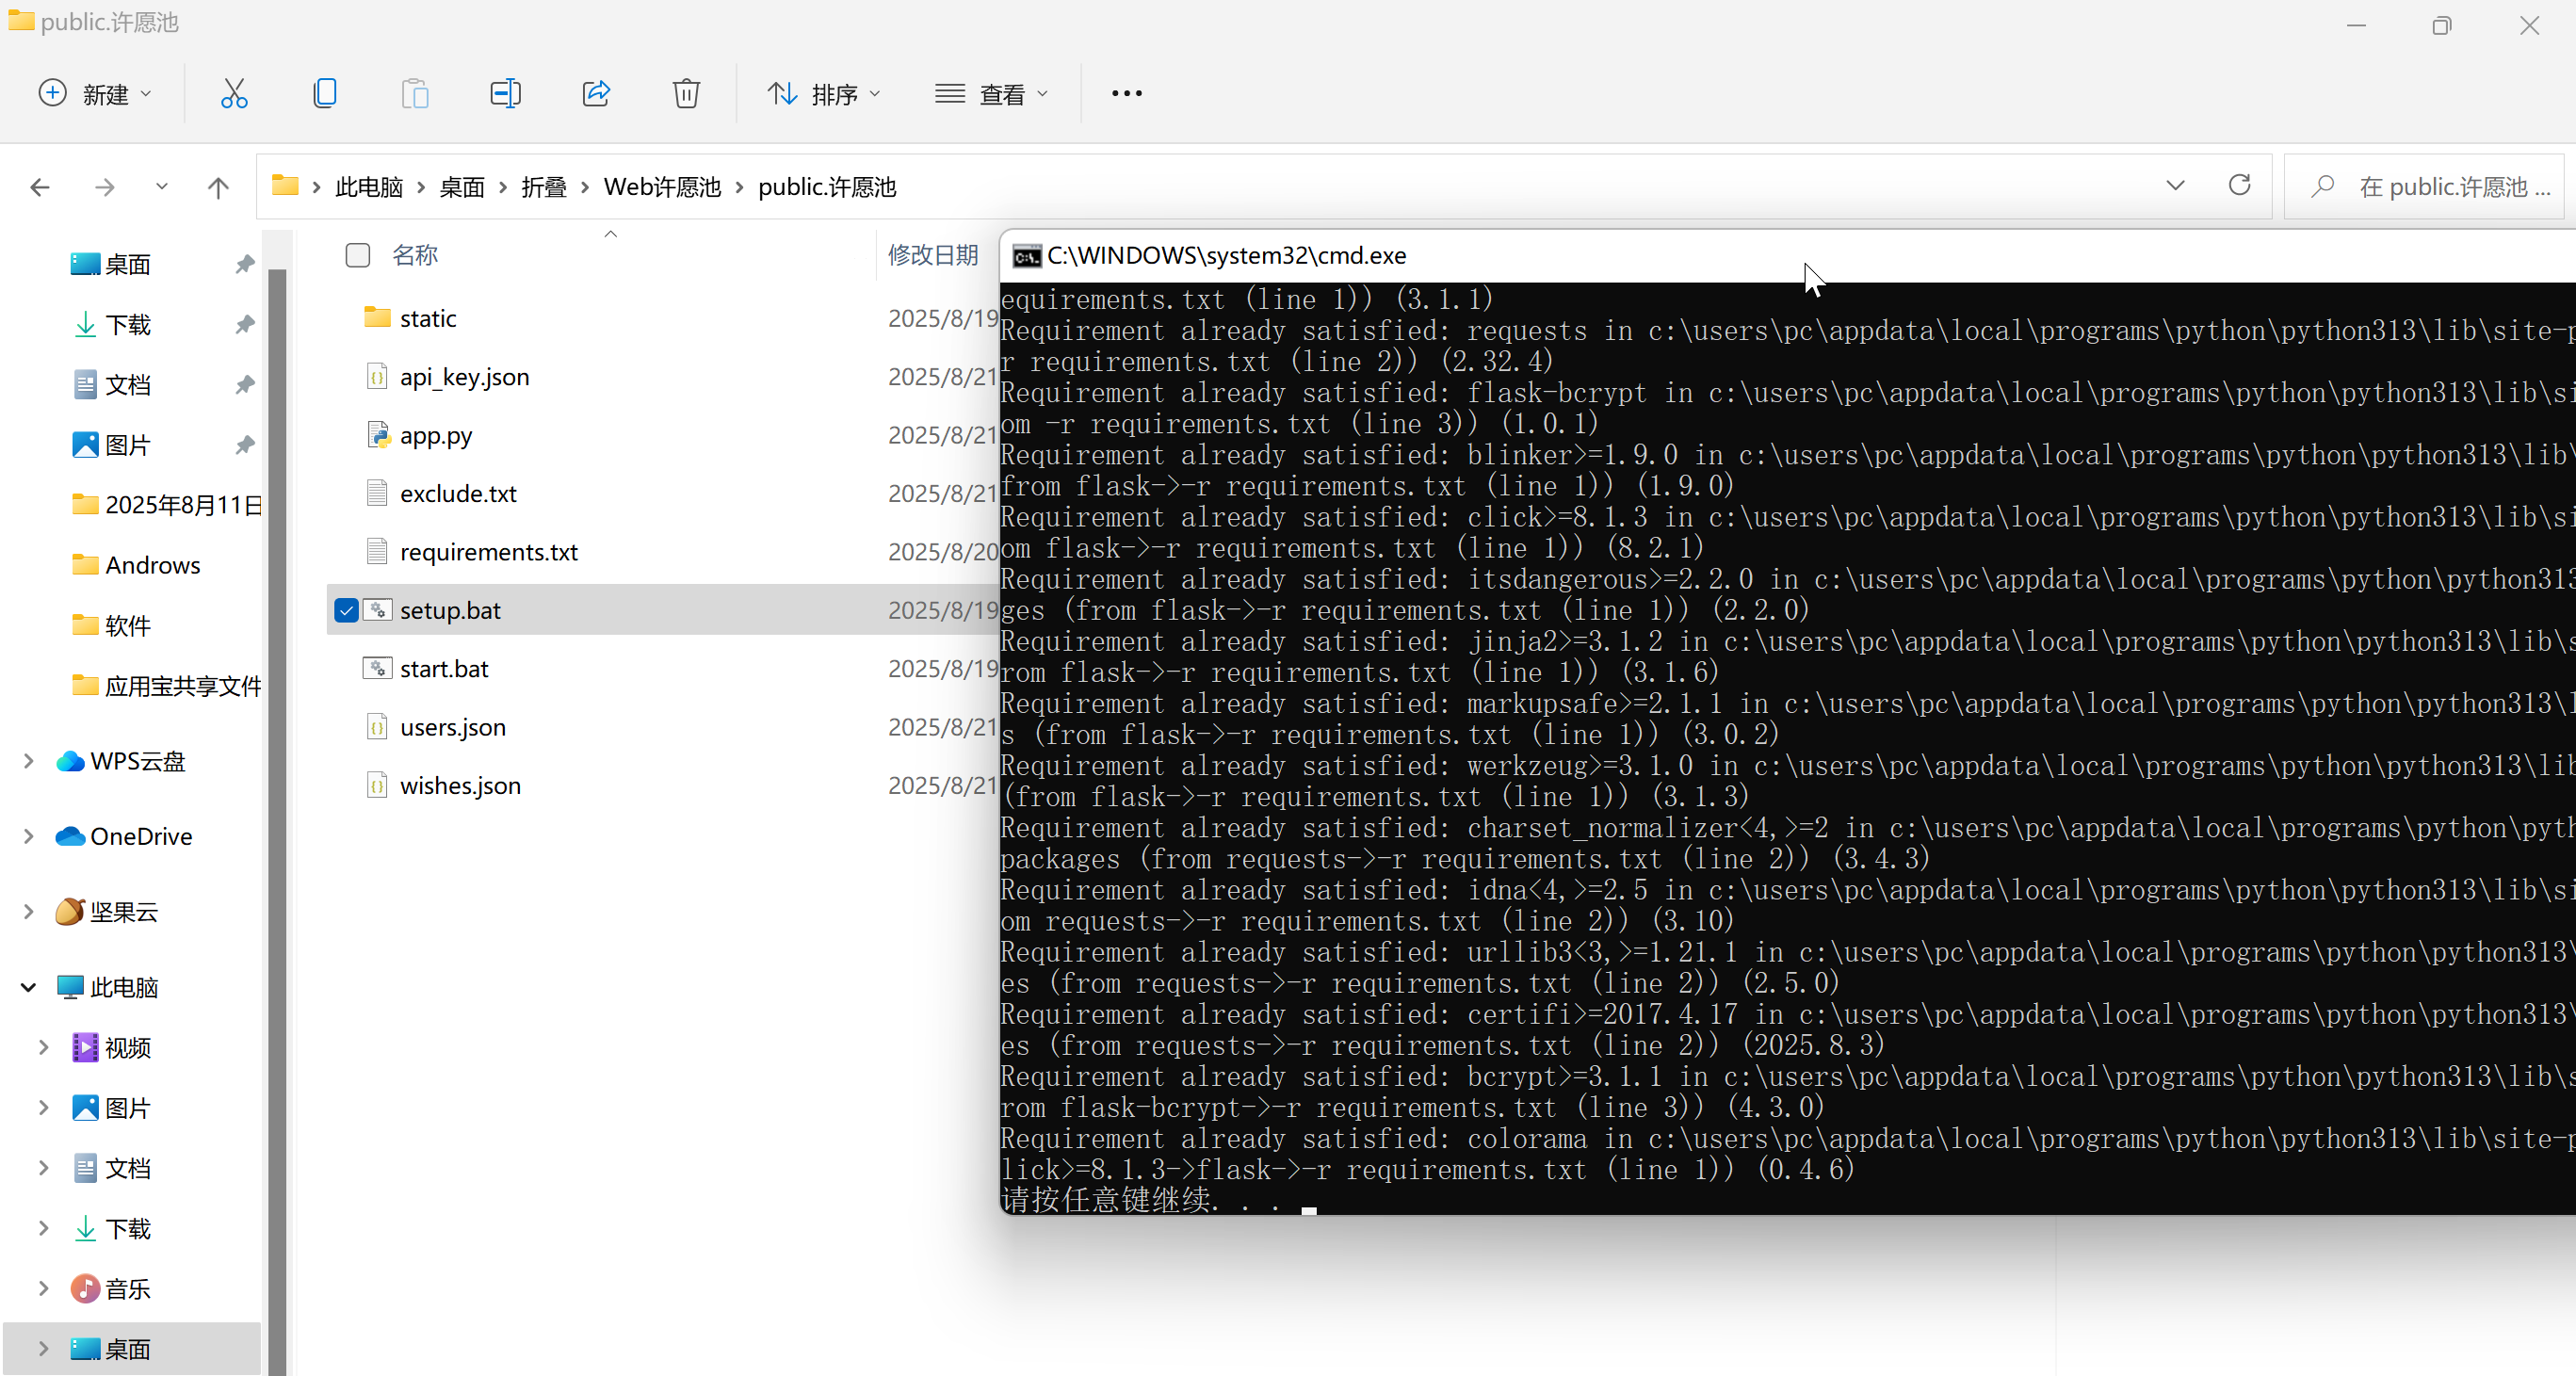Go up one folder level arrow
Screen dimensions: 2576x1376
[218, 187]
